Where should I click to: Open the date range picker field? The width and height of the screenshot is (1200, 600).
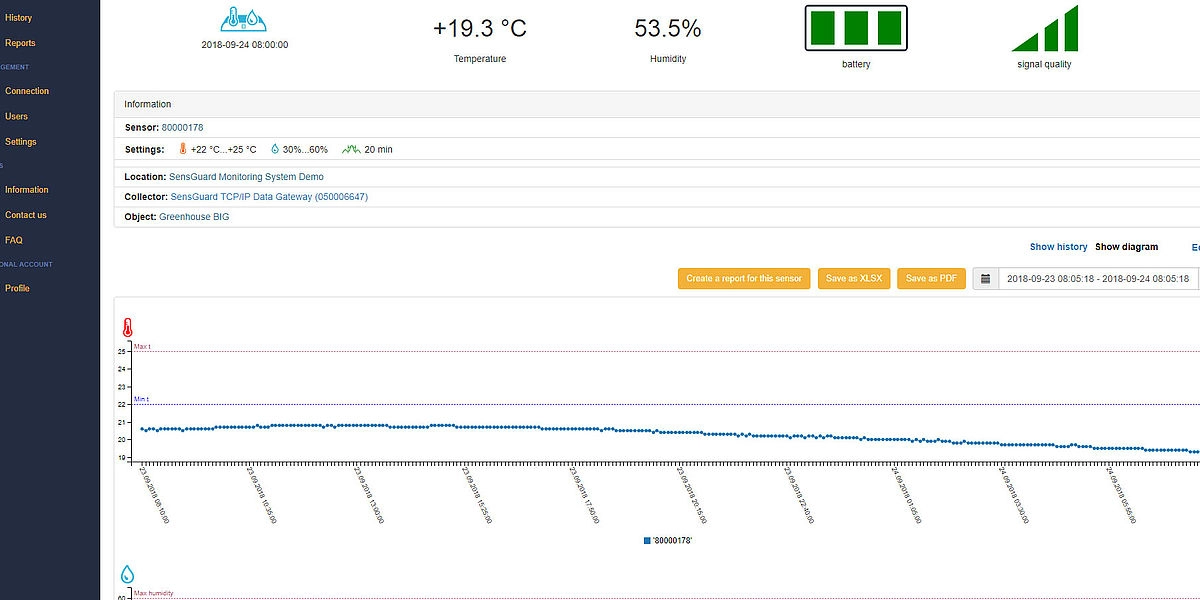click(1098, 279)
